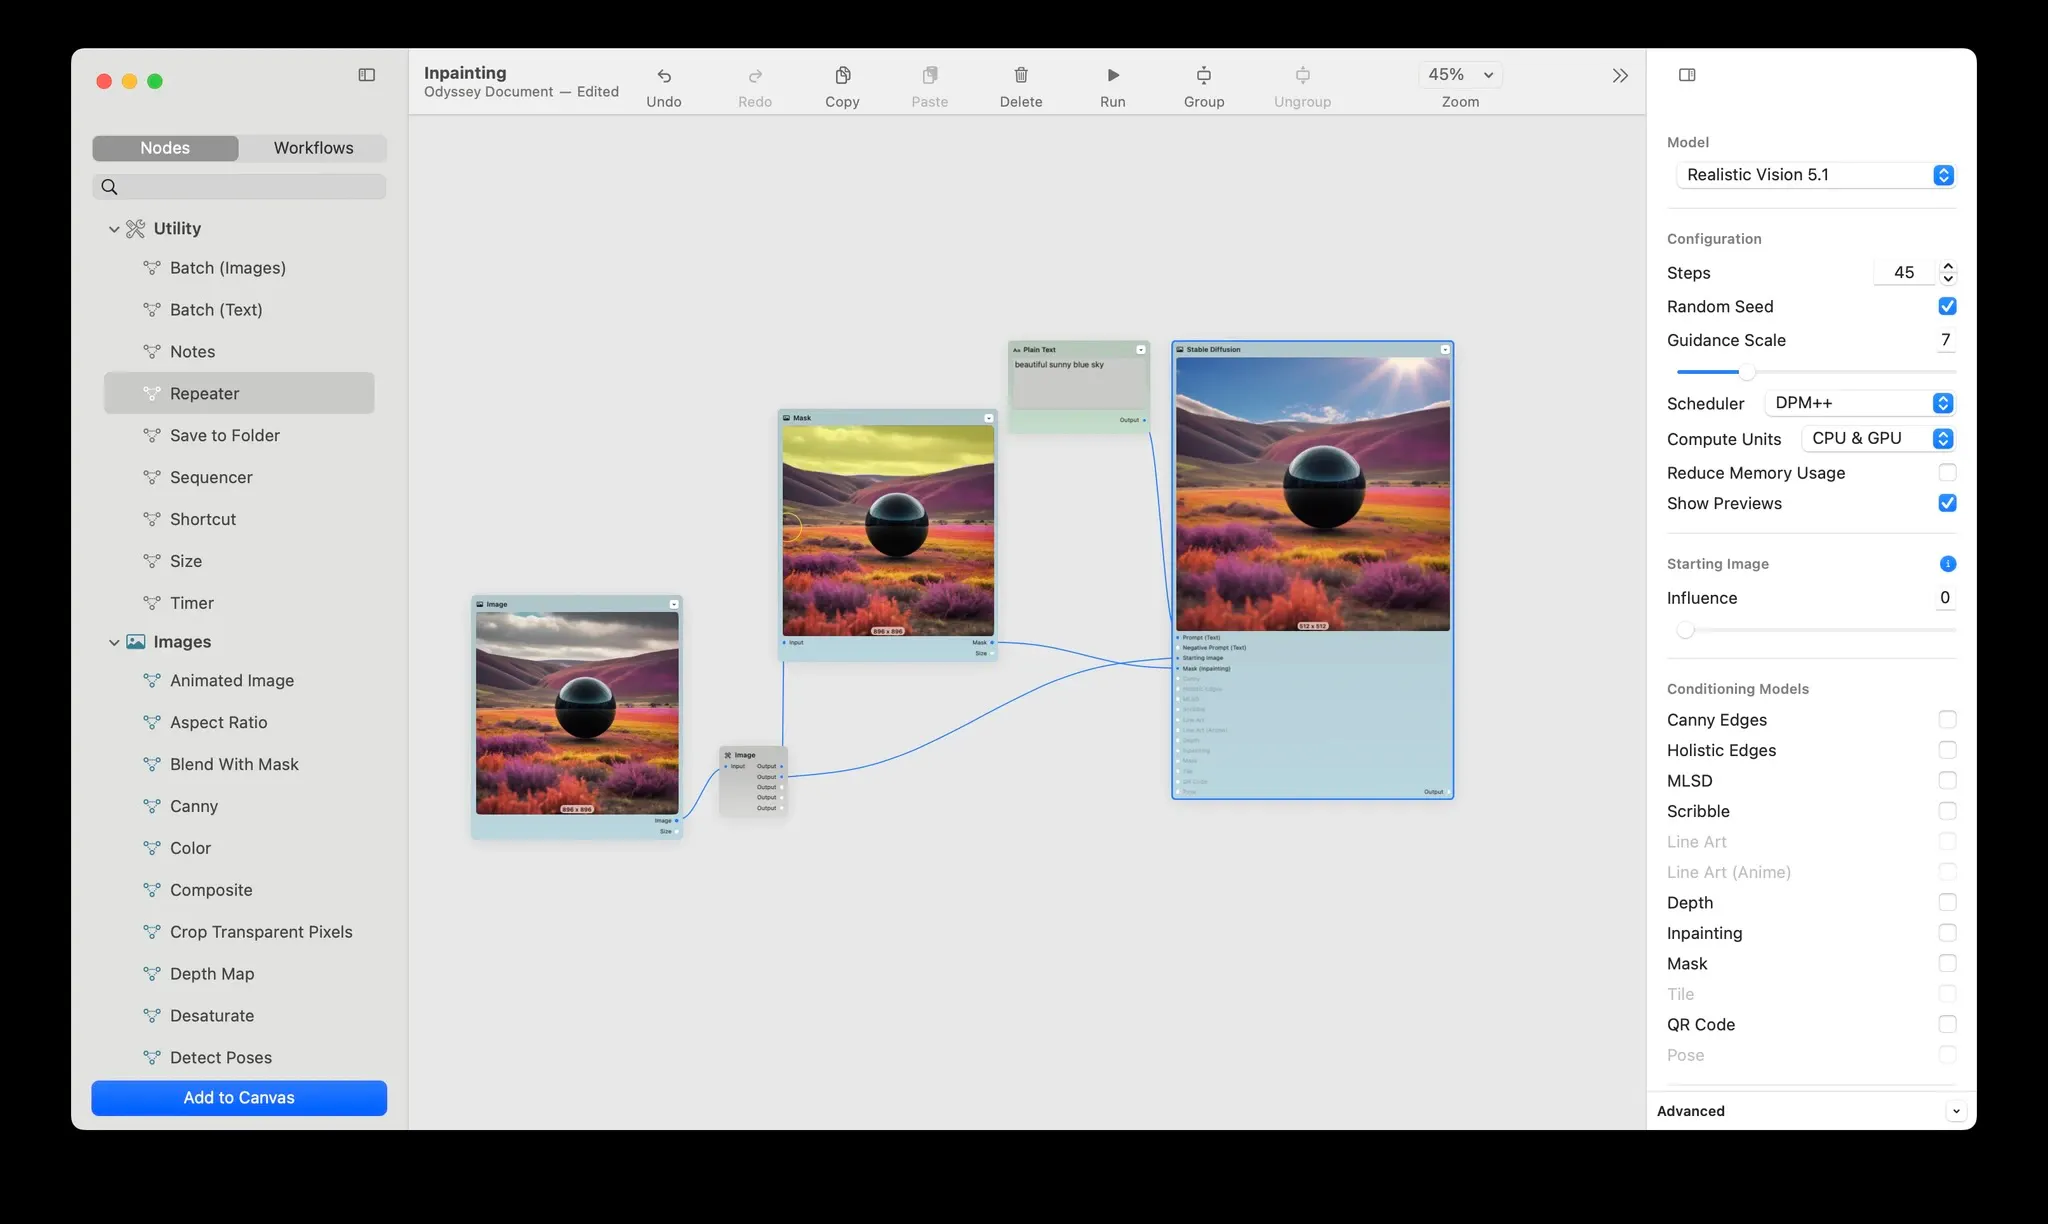
Task: Open the Model dropdown Realistic Vision 5.1
Action: click(1816, 175)
